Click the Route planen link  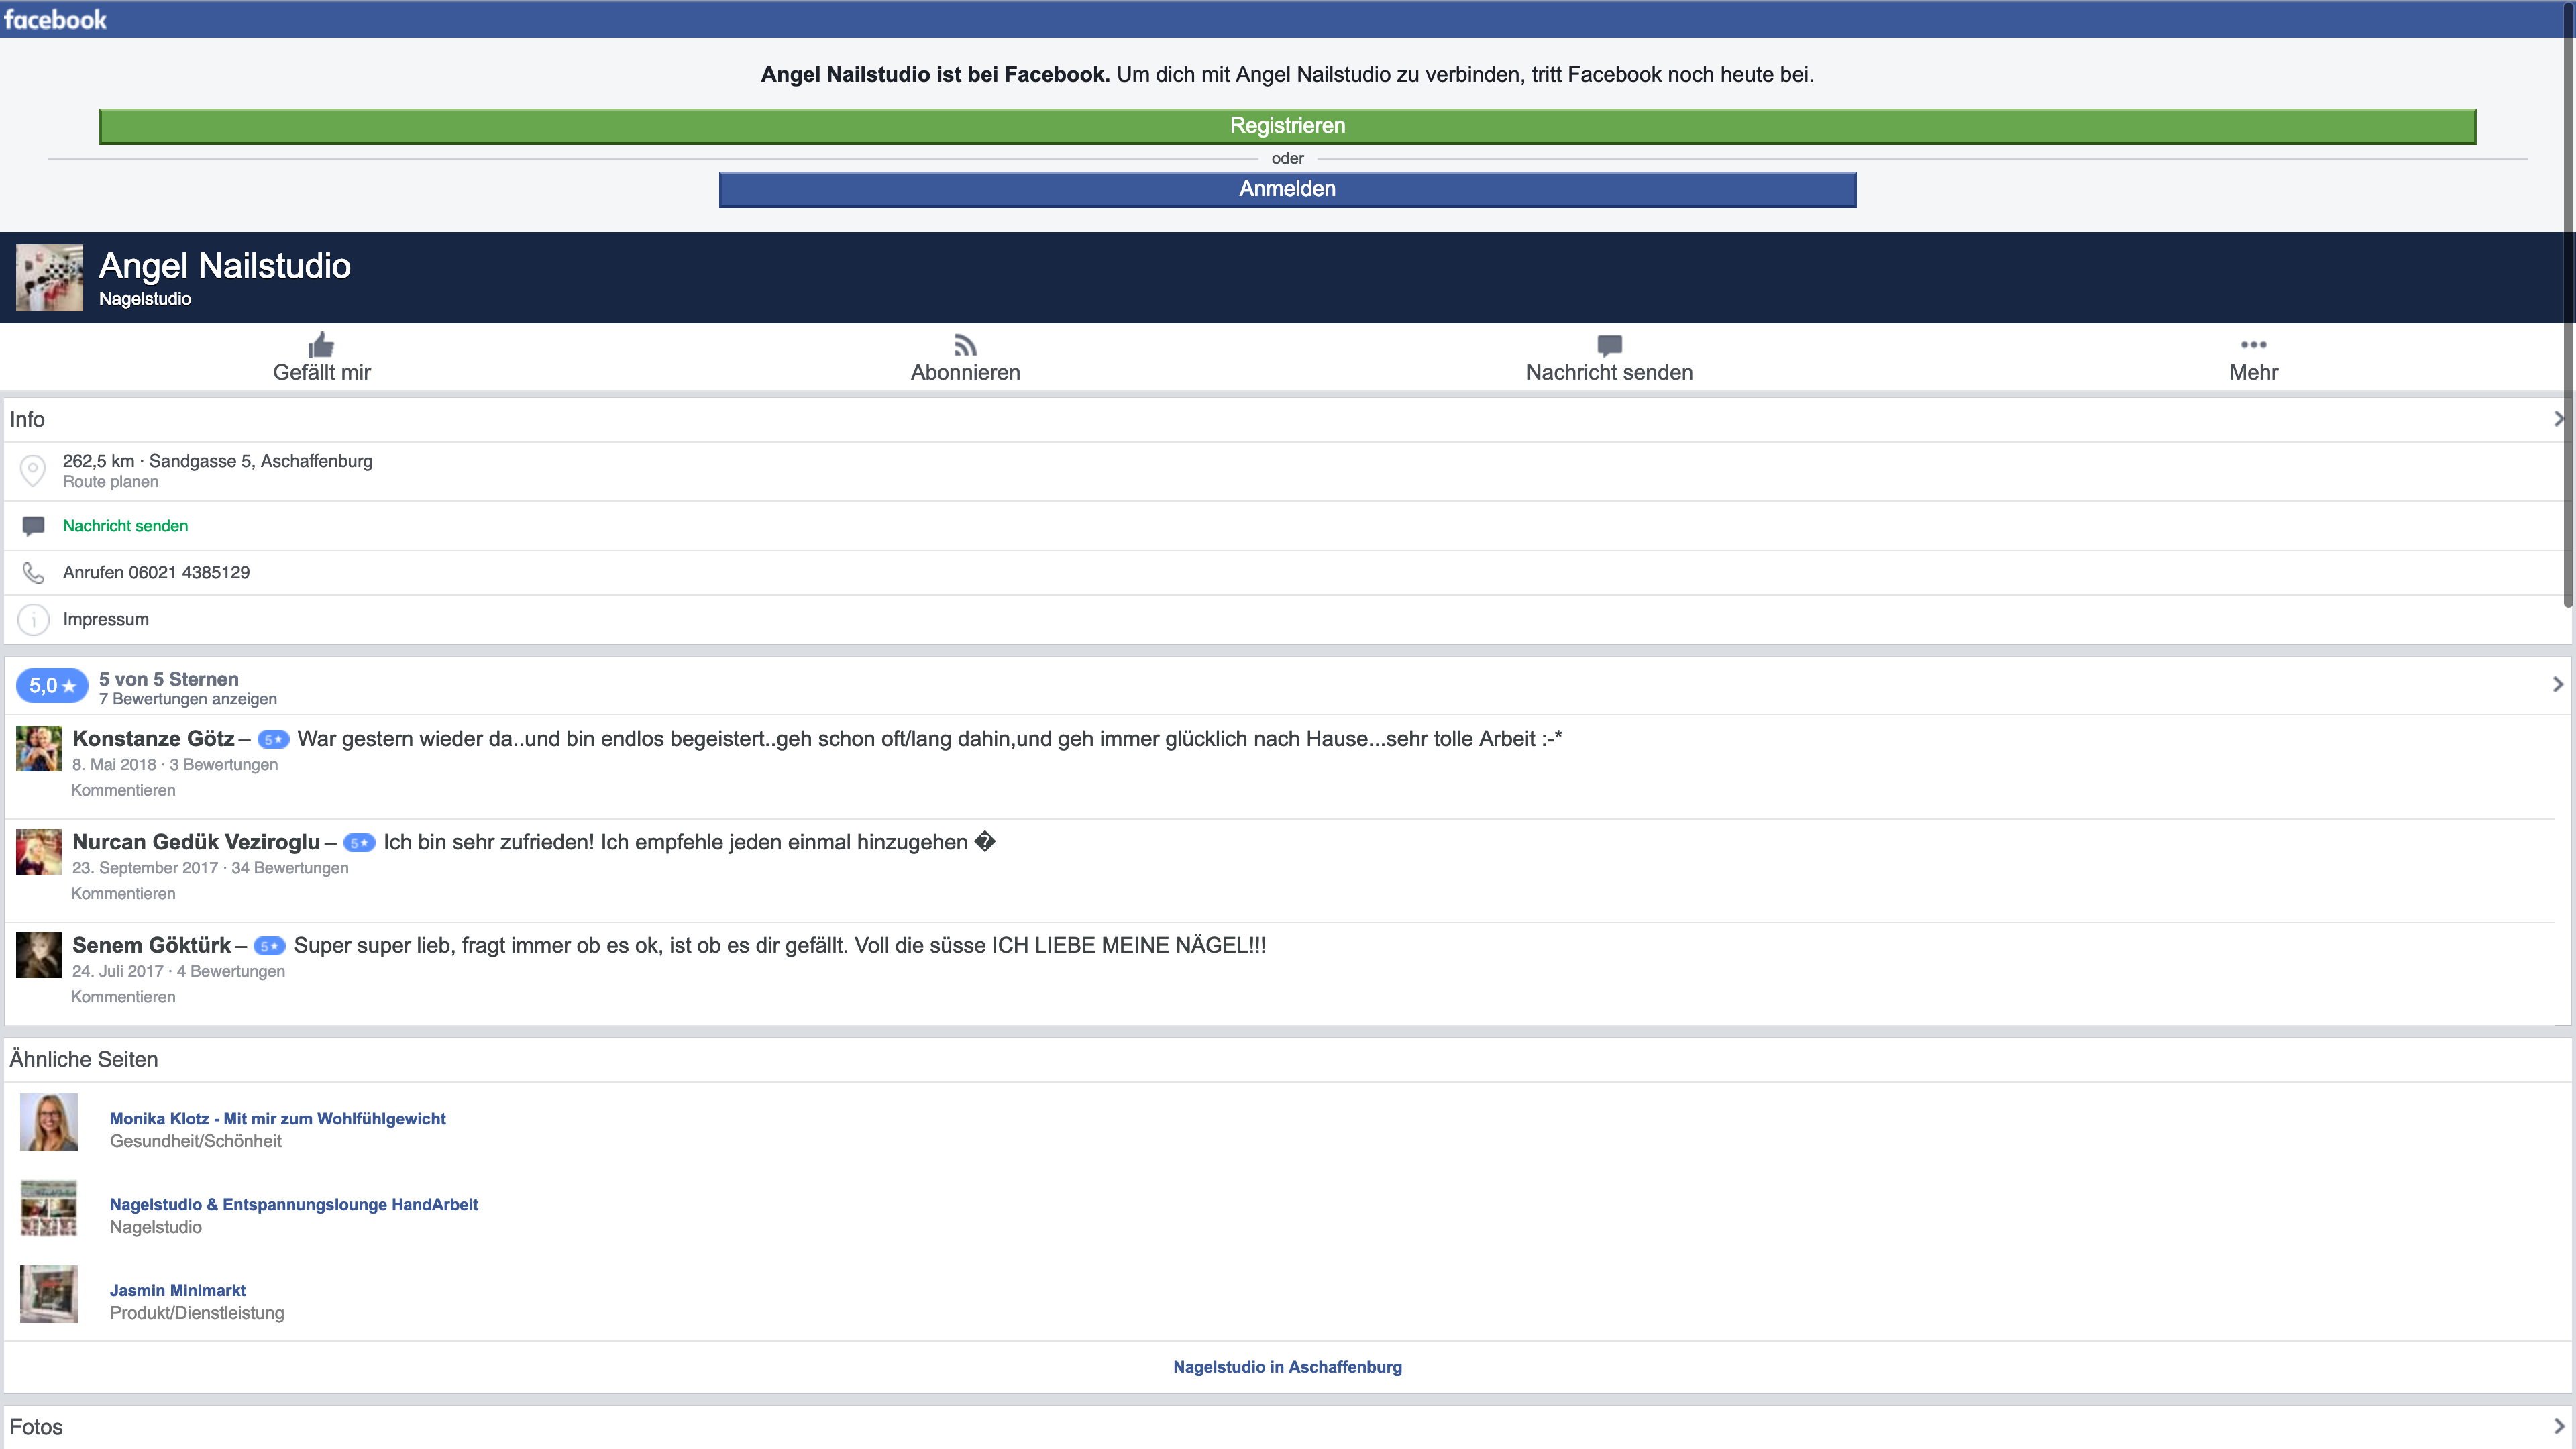pos(110,482)
